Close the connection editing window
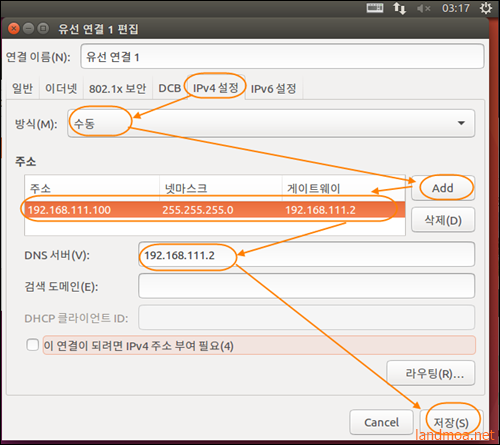This screenshot has width=500, height=445. tap(14, 29)
